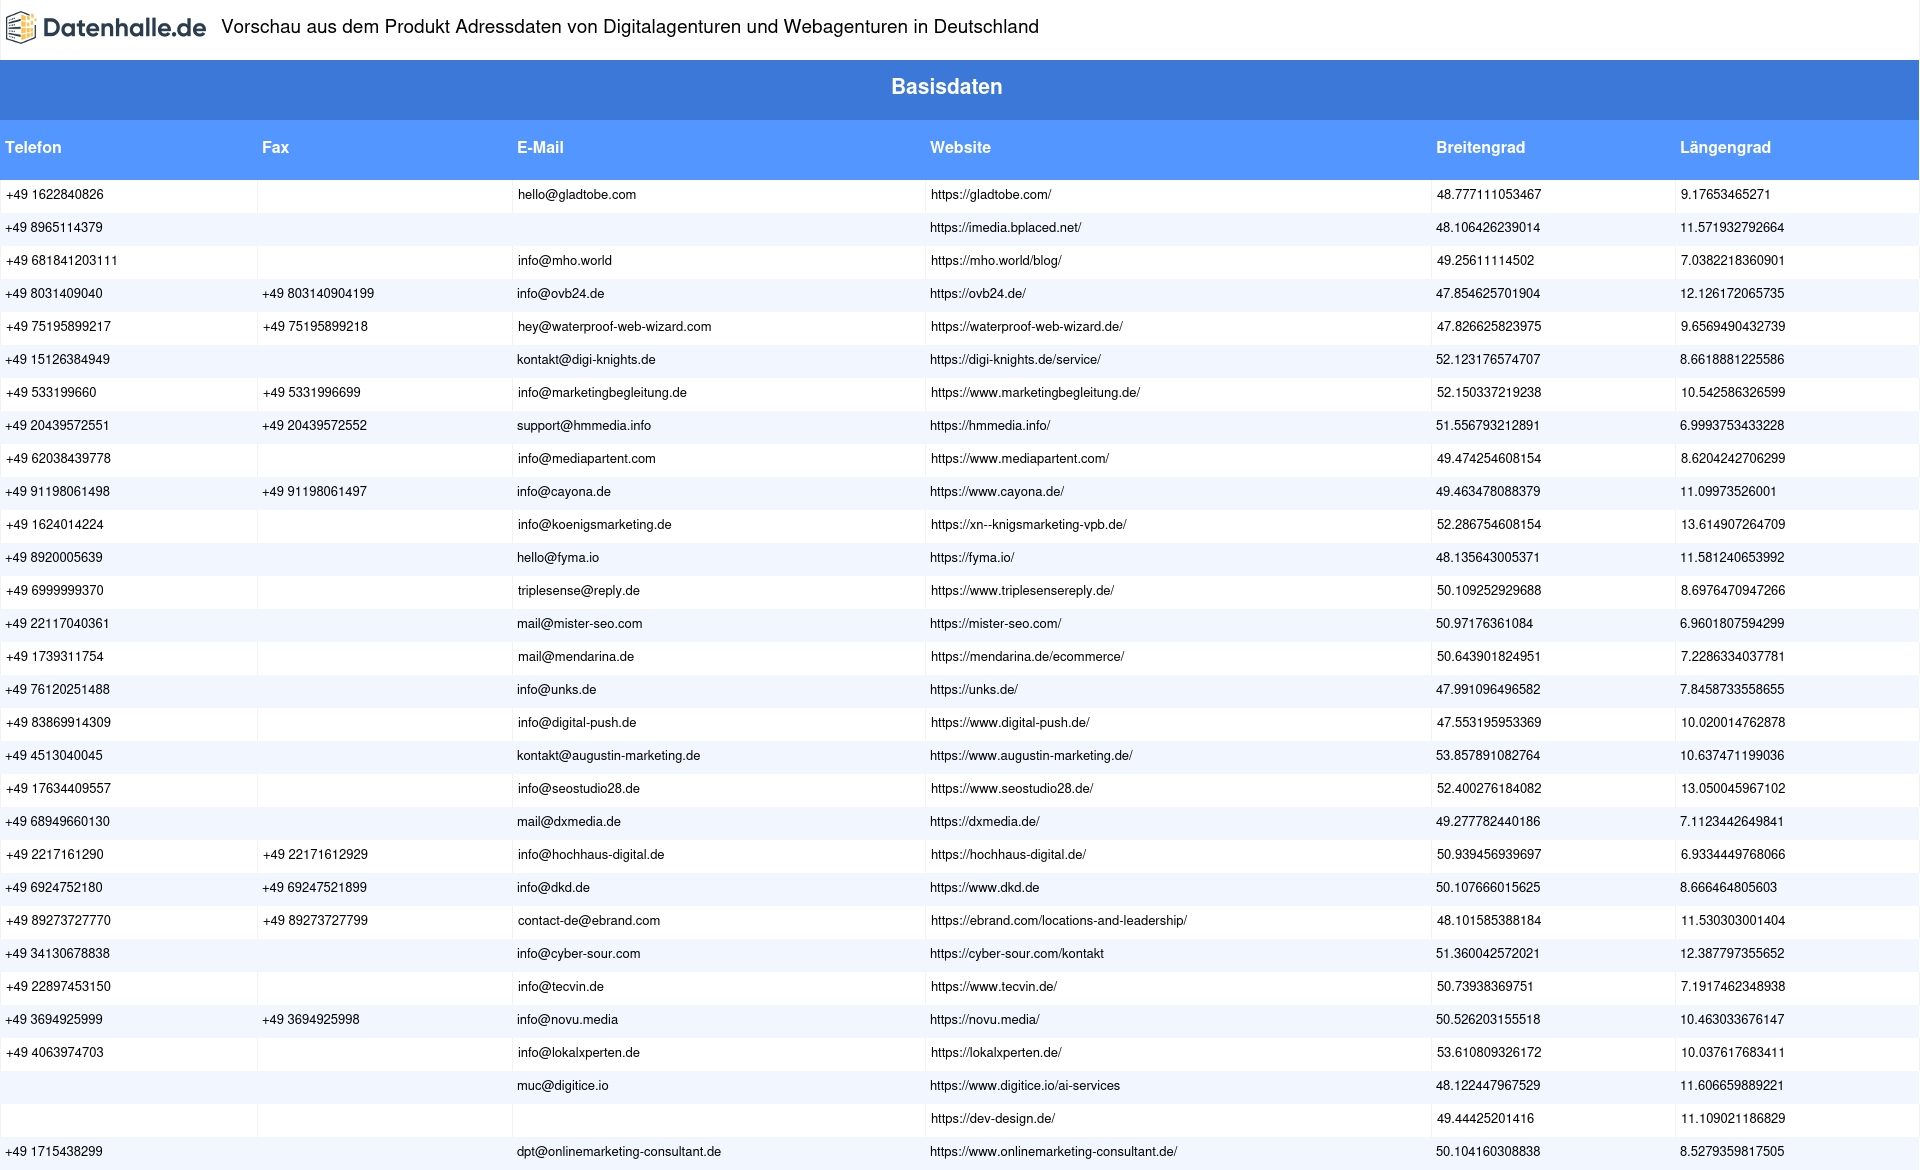Click the Breitengrad column header
This screenshot has height=1170, width=1920.
[1480, 147]
